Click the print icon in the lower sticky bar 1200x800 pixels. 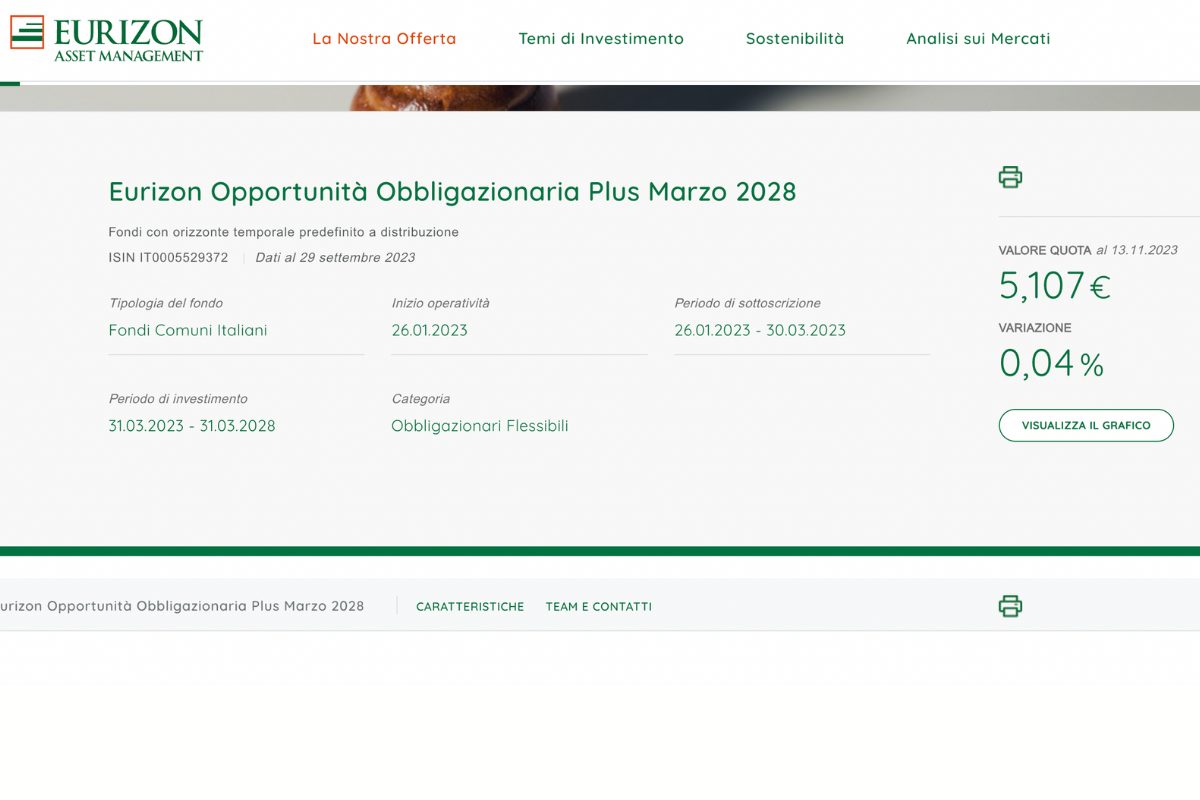1010,606
